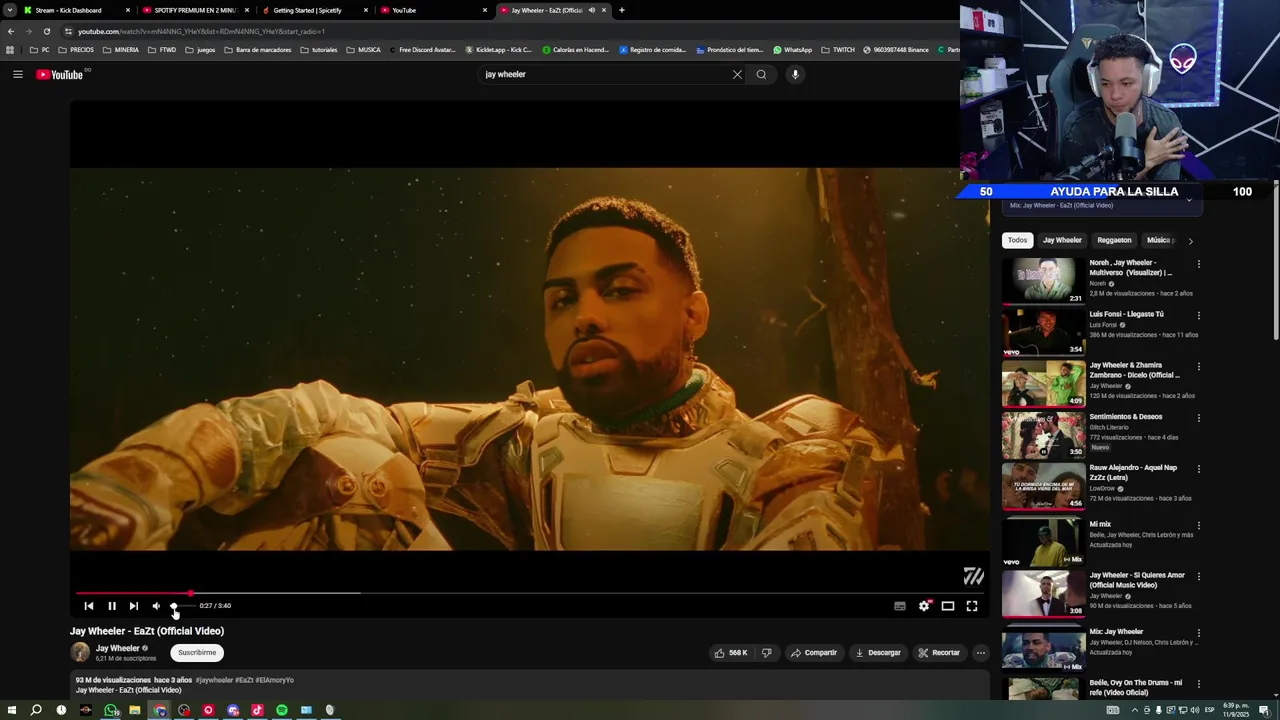Select the Todos filter chip
The image size is (1280, 720).
tap(1017, 240)
